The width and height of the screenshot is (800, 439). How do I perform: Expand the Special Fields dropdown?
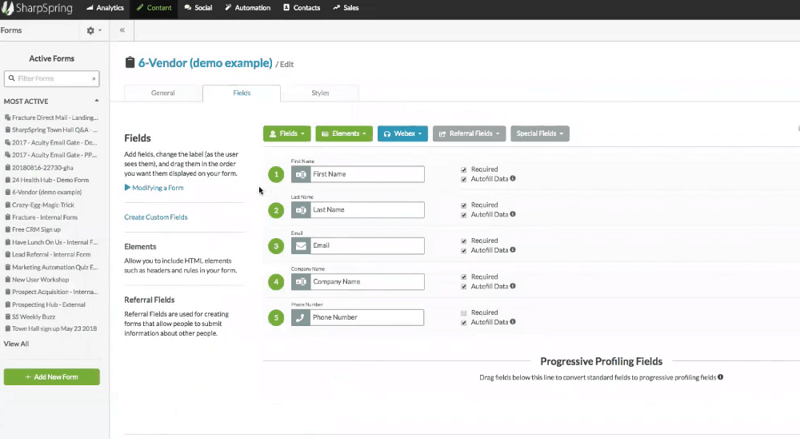coord(539,133)
